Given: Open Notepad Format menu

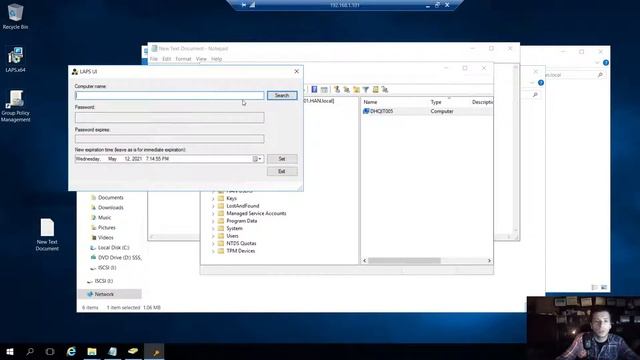Looking at the screenshot, I should point(183,59).
